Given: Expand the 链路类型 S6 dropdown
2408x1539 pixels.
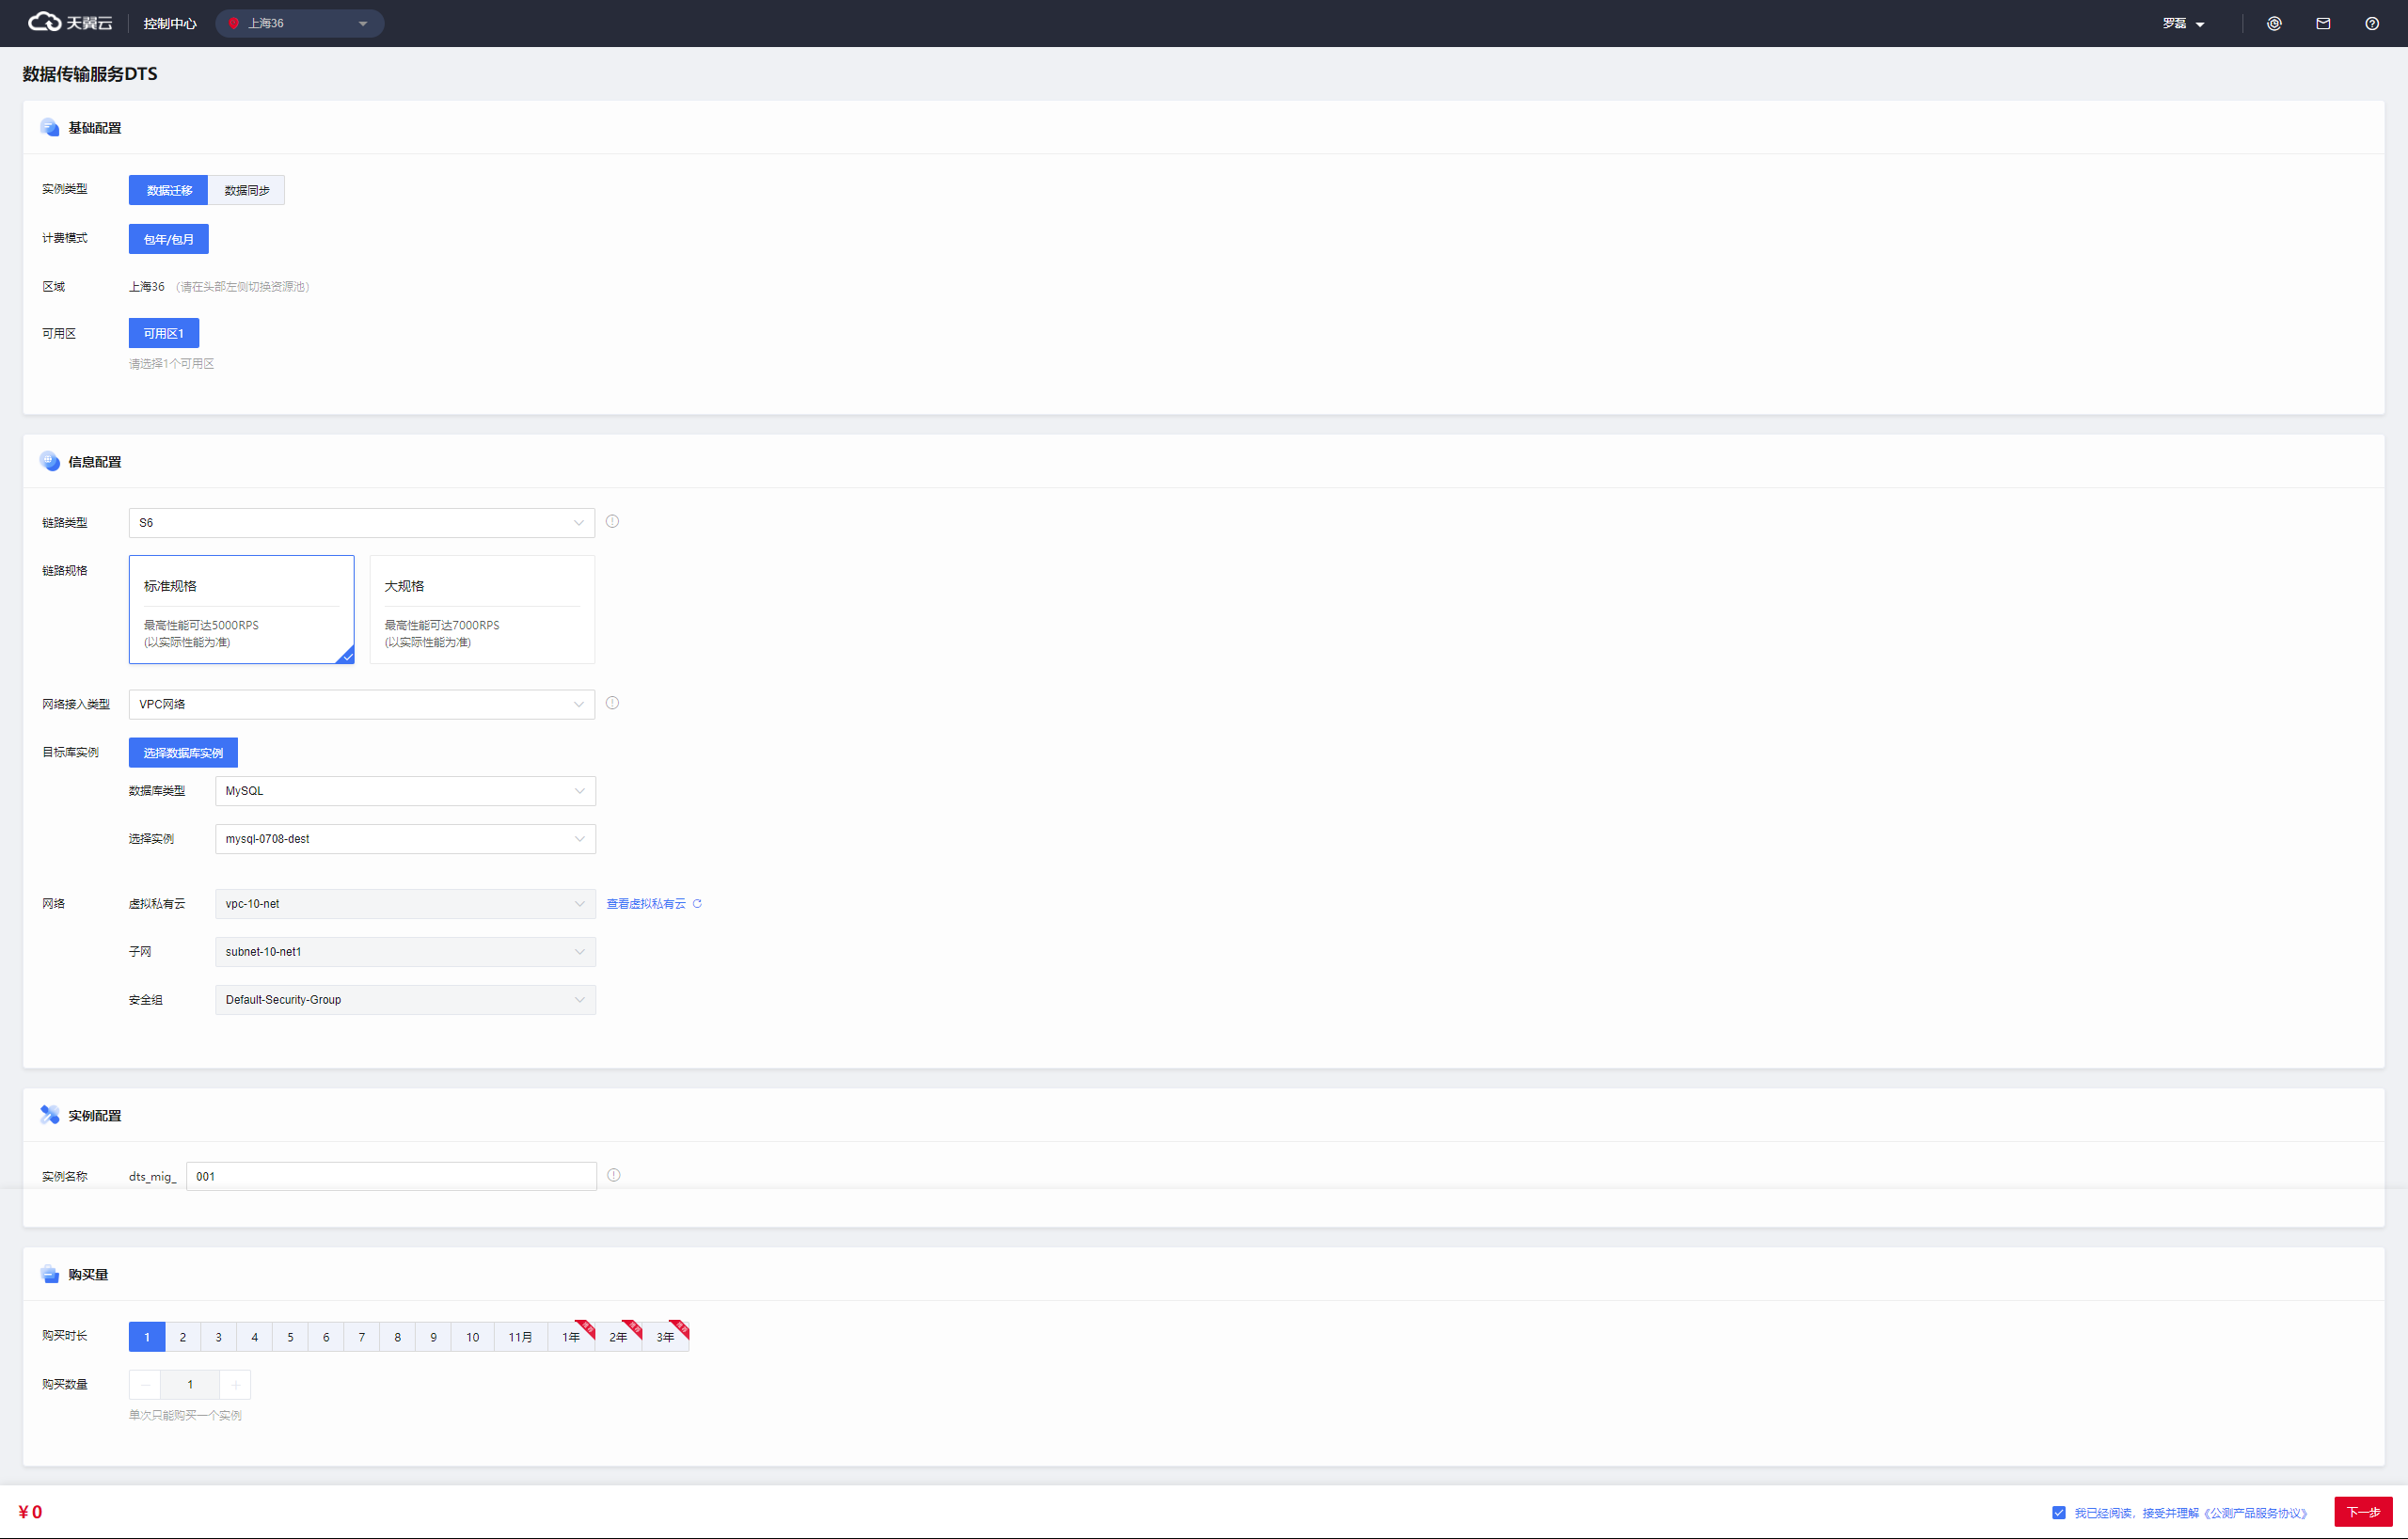Looking at the screenshot, I should [x=361, y=522].
